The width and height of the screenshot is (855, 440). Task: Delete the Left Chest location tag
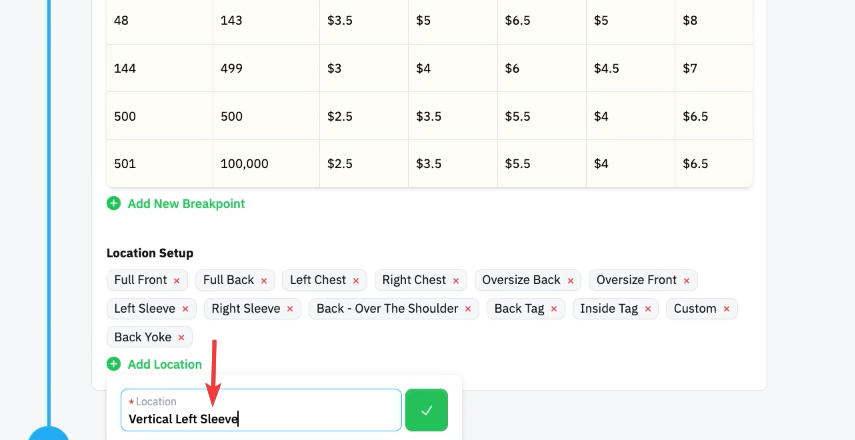[x=356, y=281]
